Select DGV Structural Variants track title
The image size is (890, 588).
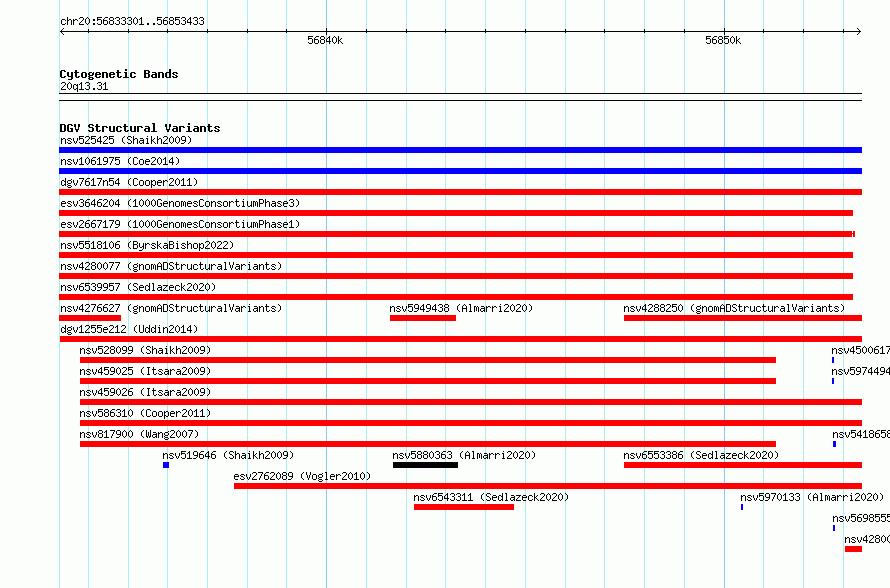[140, 128]
